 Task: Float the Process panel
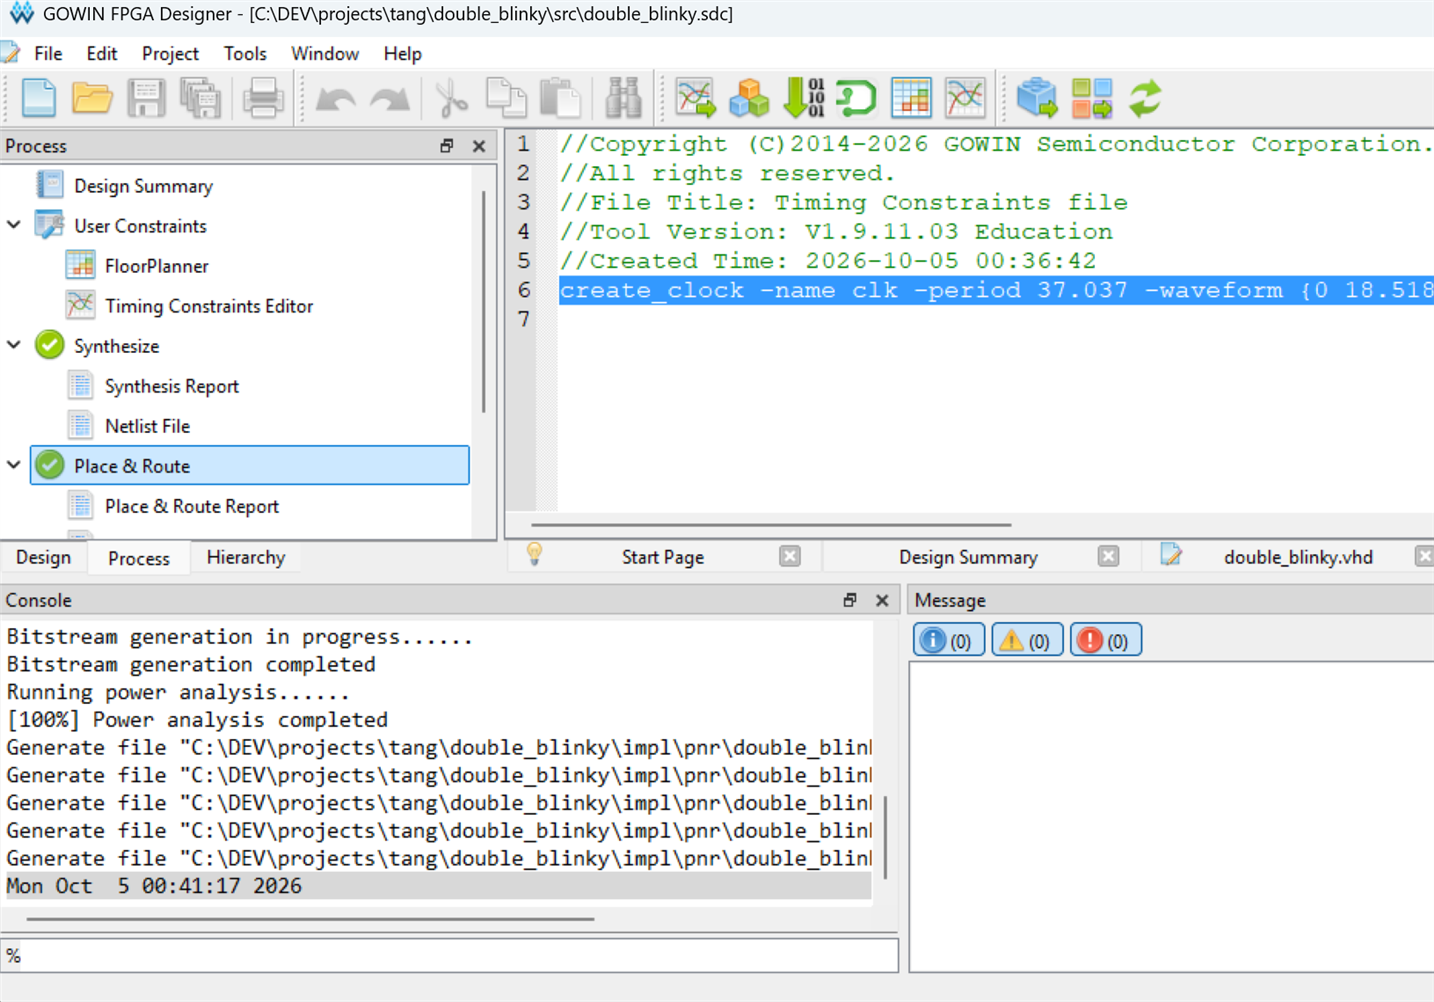447,146
